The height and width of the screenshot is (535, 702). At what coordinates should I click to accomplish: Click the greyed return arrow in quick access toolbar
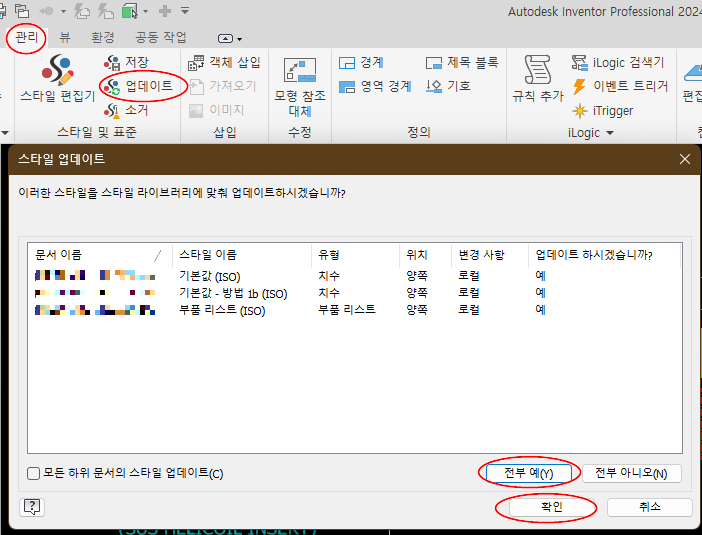(x=47, y=11)
